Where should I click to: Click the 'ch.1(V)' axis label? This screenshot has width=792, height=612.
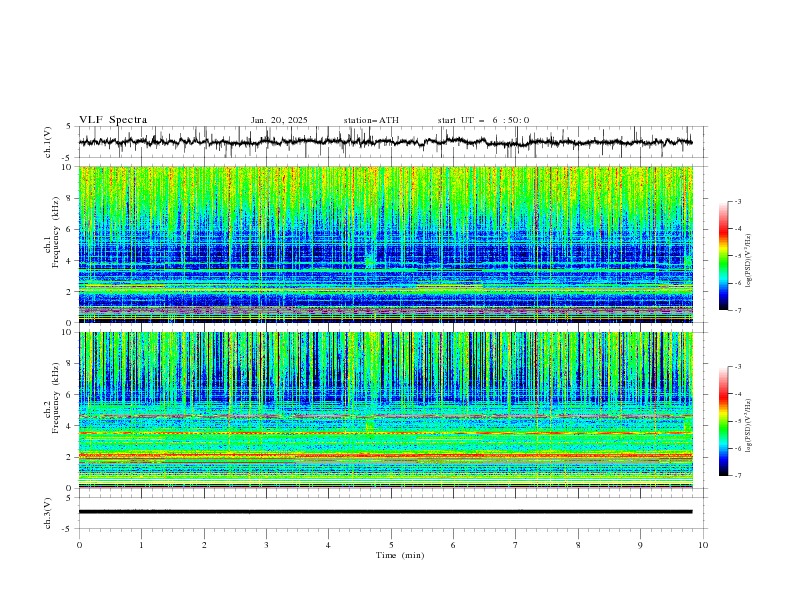48,142
